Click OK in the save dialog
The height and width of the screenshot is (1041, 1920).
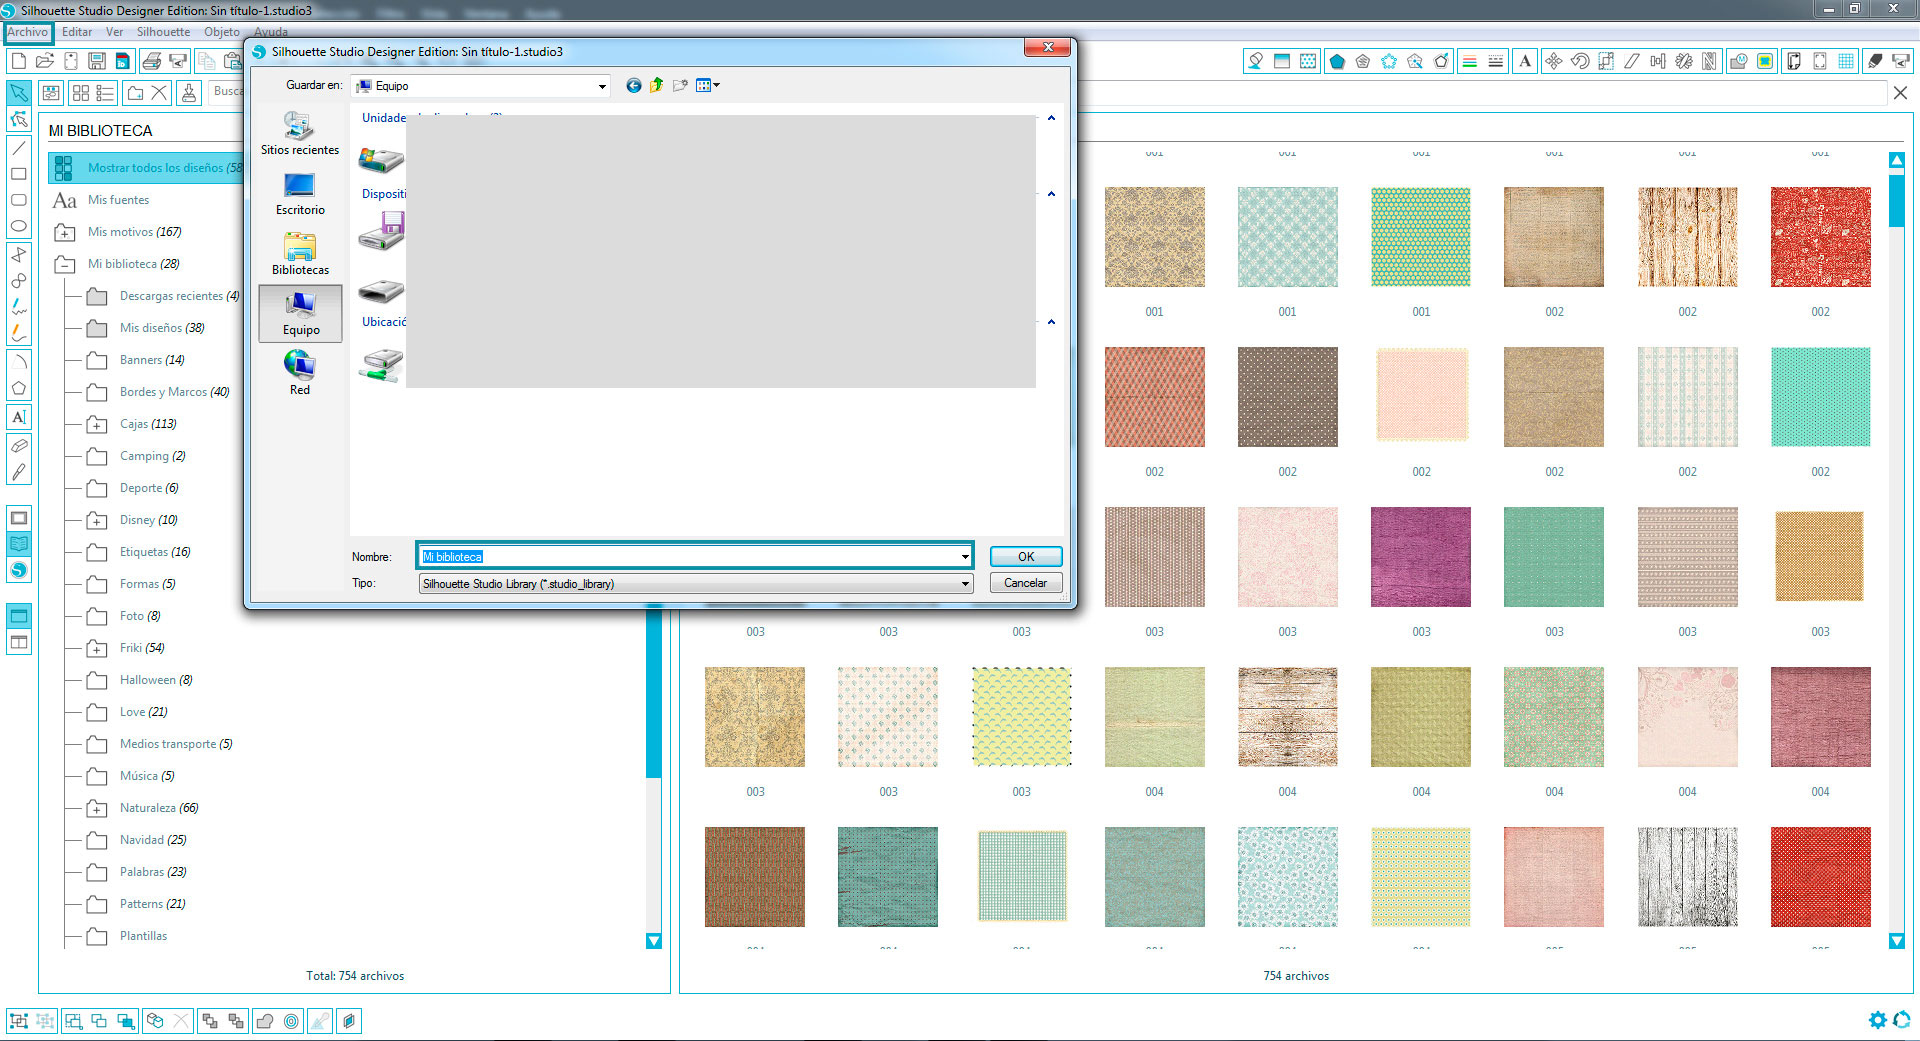pyautogui.click(x=1026, y=557)
